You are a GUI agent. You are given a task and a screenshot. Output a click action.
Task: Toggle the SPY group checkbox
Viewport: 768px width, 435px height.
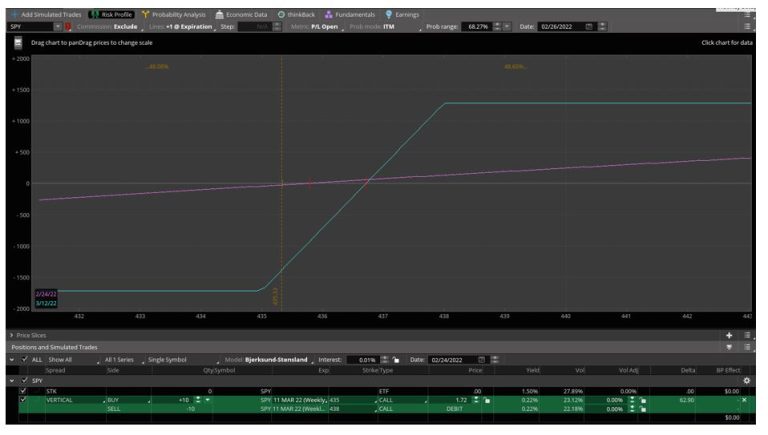[x=24, y=381]
